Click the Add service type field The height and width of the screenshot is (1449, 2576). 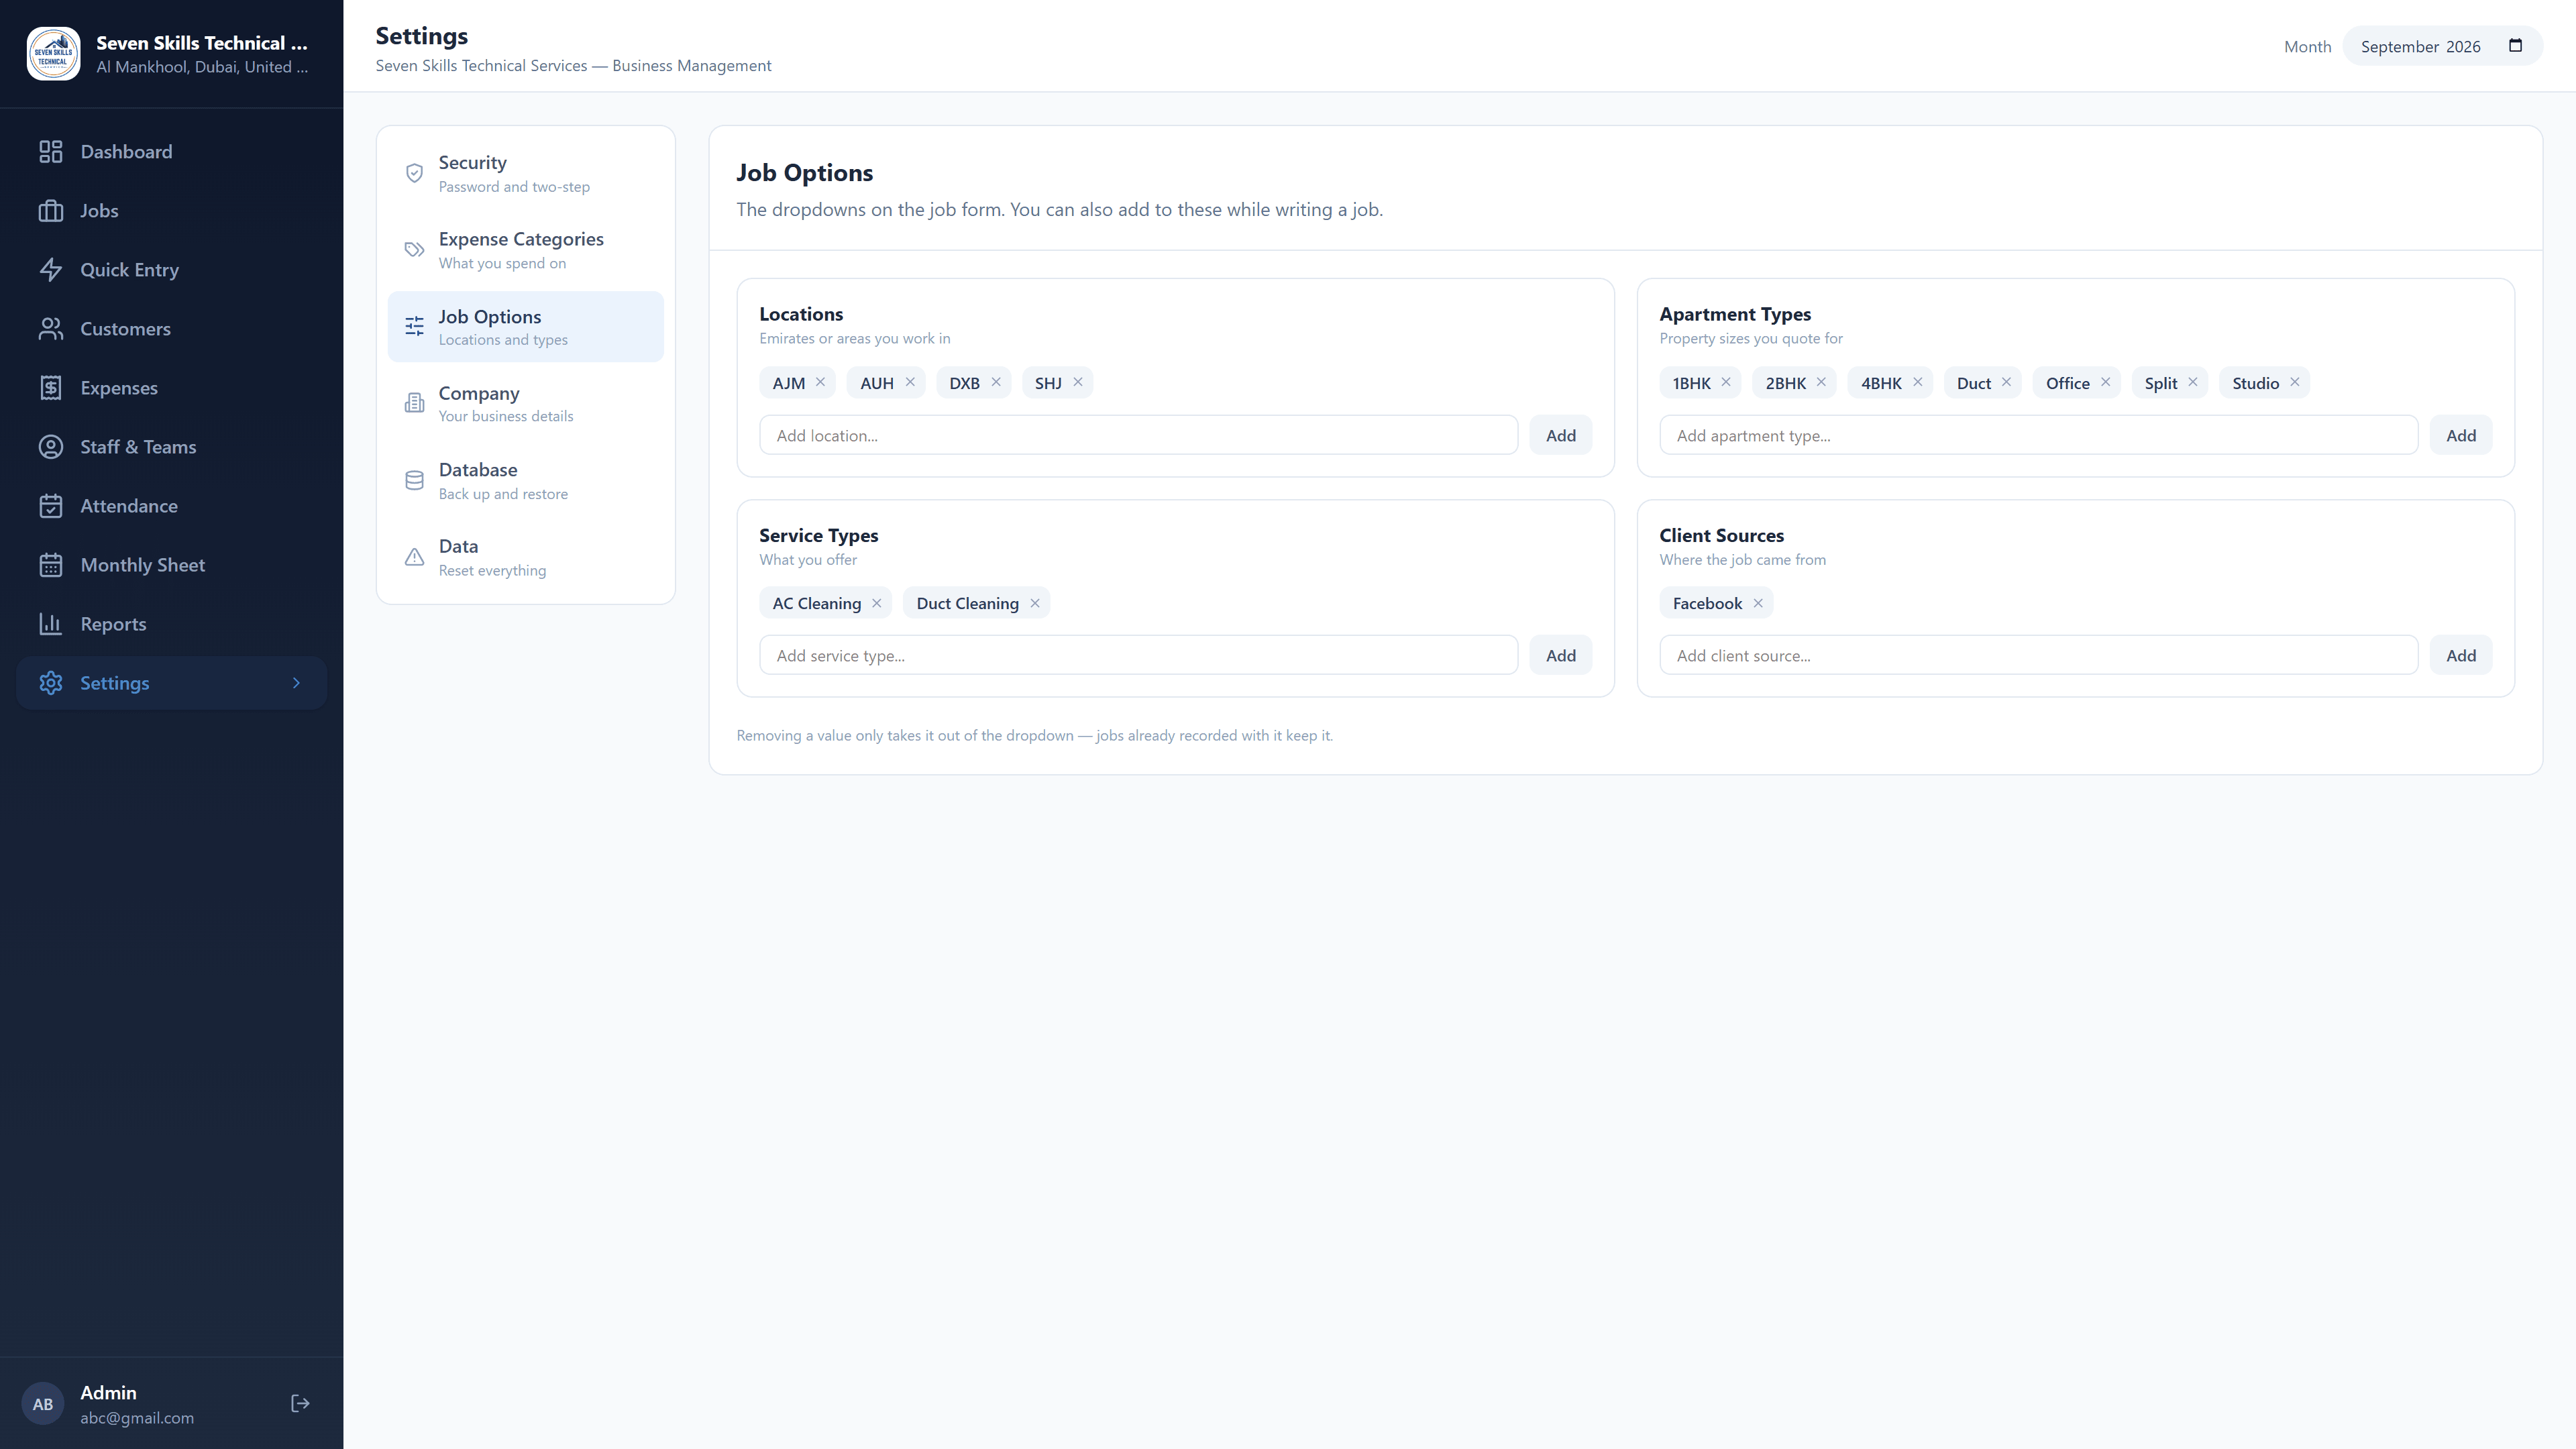1138,655
